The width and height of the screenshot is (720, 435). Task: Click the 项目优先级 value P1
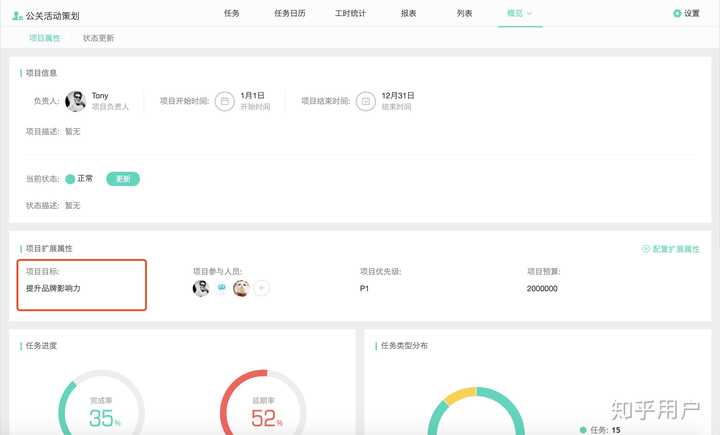tap(364, 288)
